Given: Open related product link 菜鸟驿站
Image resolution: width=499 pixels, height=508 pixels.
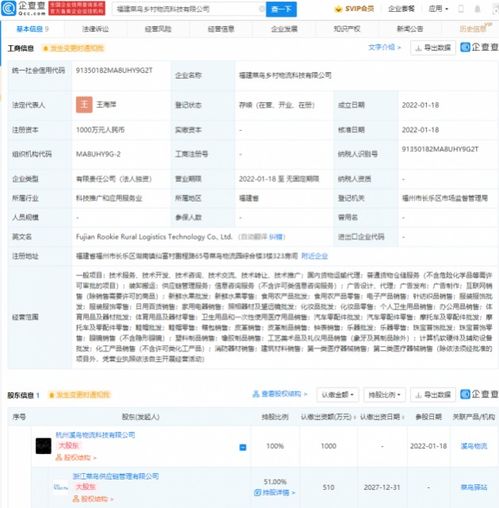Looking at the screenshot, I should 474,487.
